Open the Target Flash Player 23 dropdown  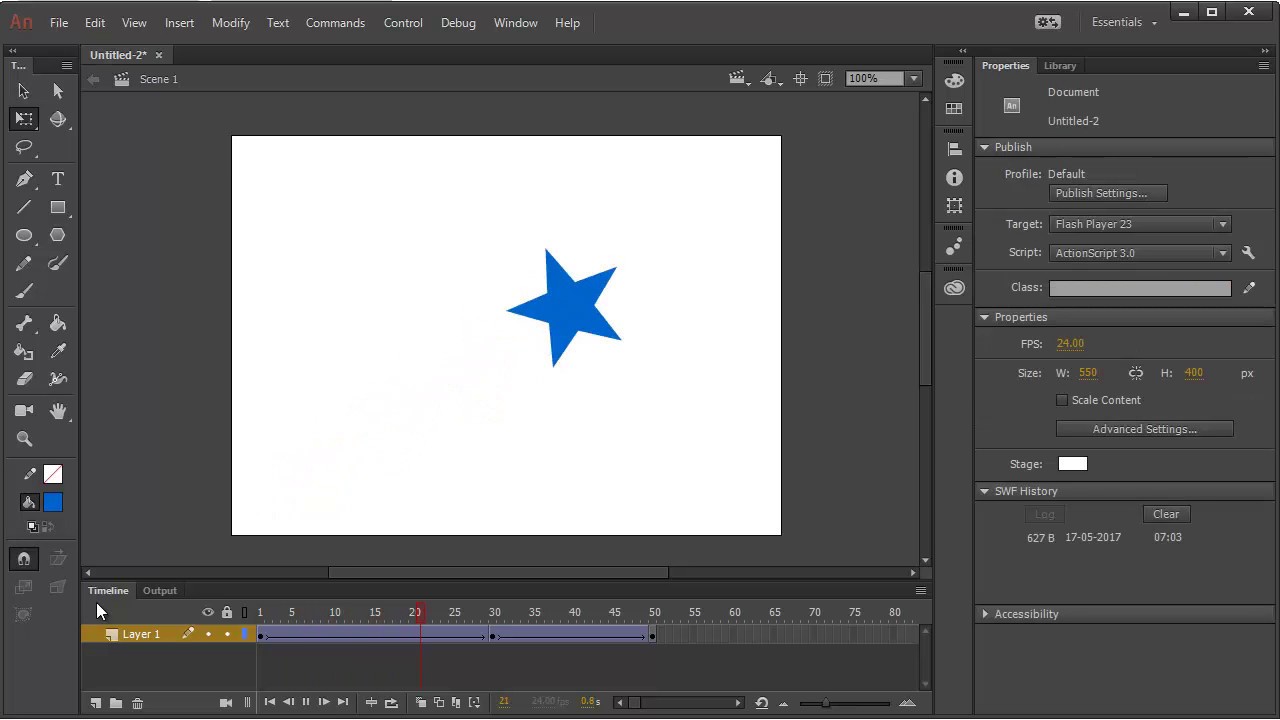click(x=1140, y=225)
